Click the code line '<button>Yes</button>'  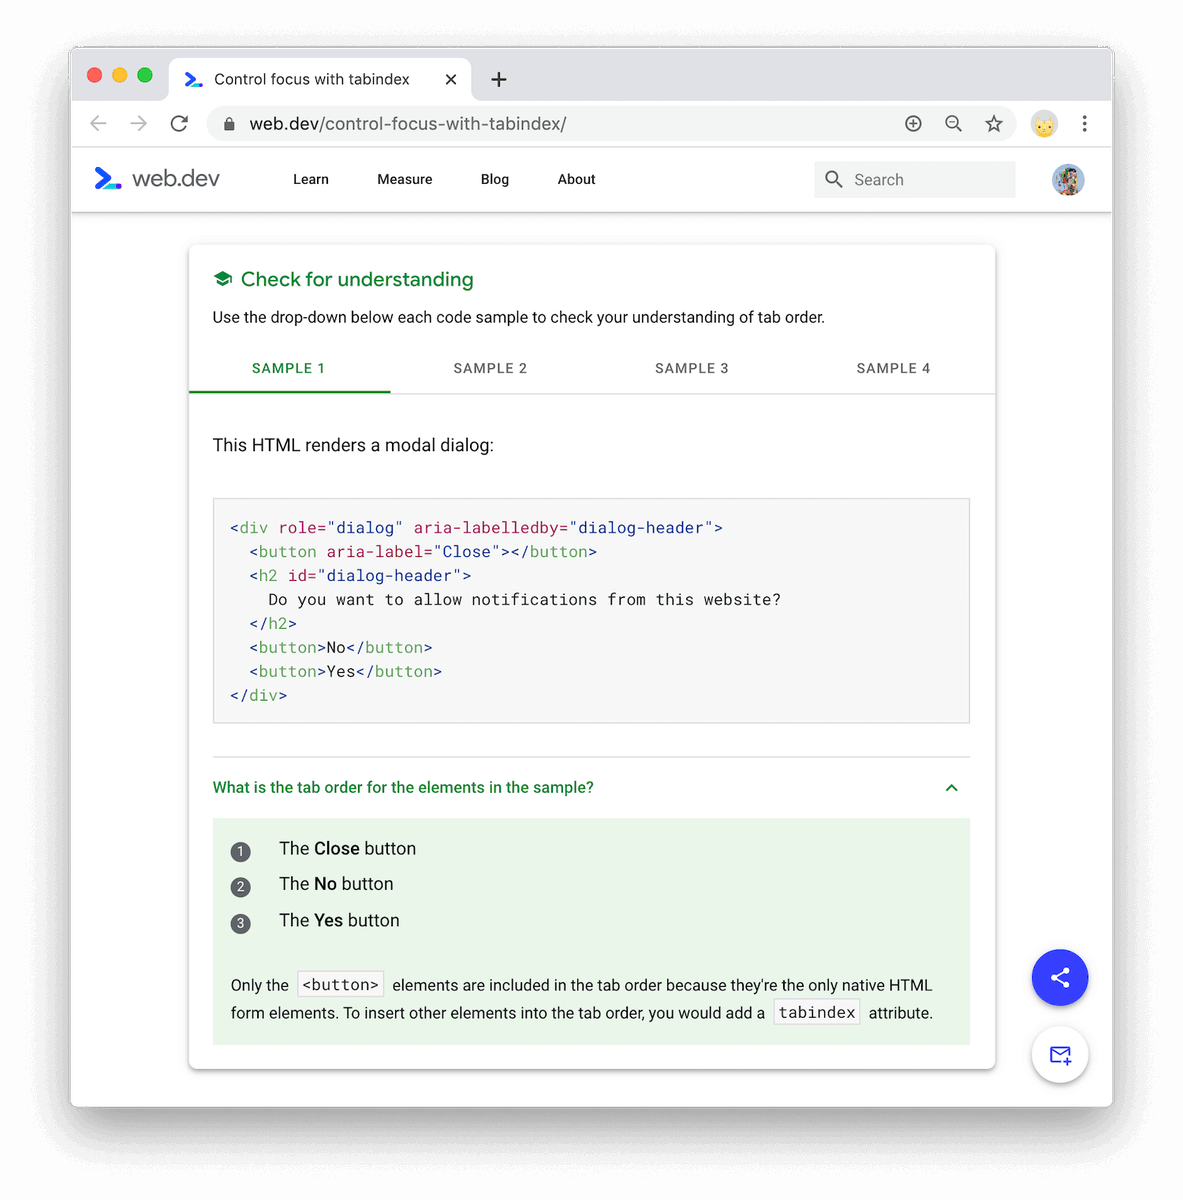[346, 672]
